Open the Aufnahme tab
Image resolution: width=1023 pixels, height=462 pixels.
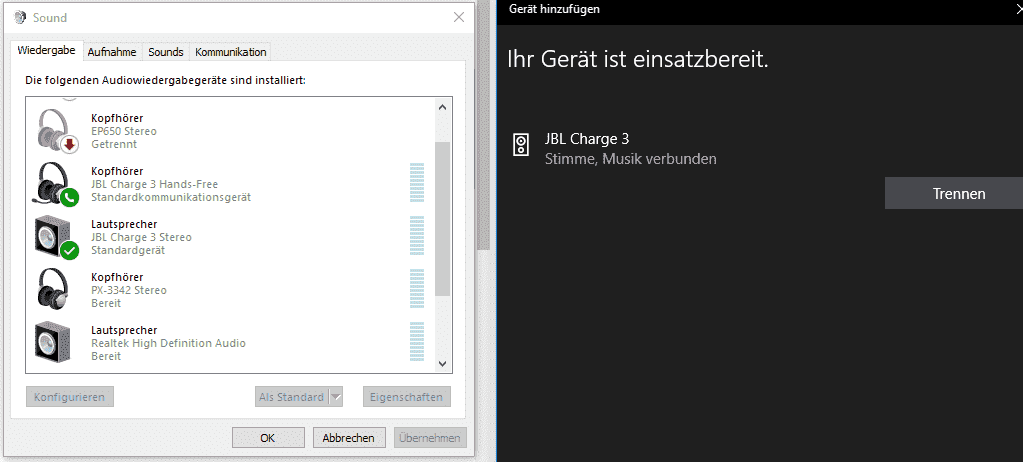pos(112,52)
